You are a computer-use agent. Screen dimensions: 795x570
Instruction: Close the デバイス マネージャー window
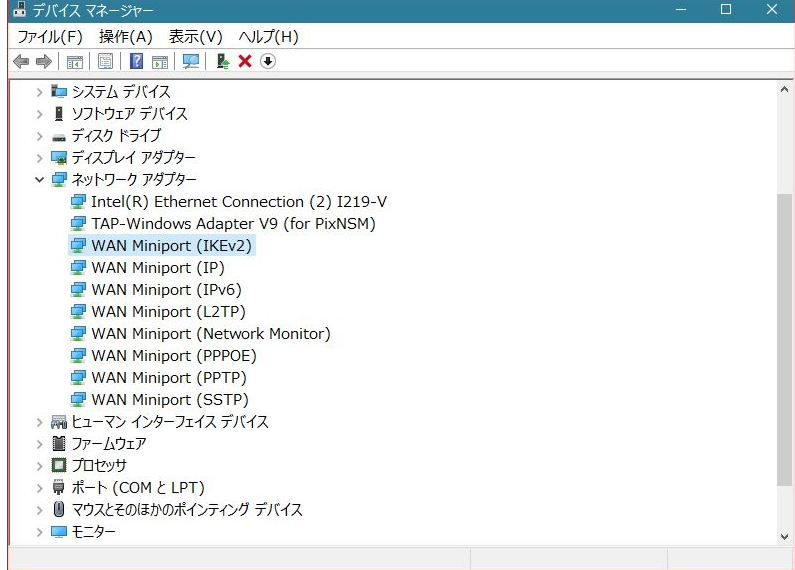[x=772, y=10]
